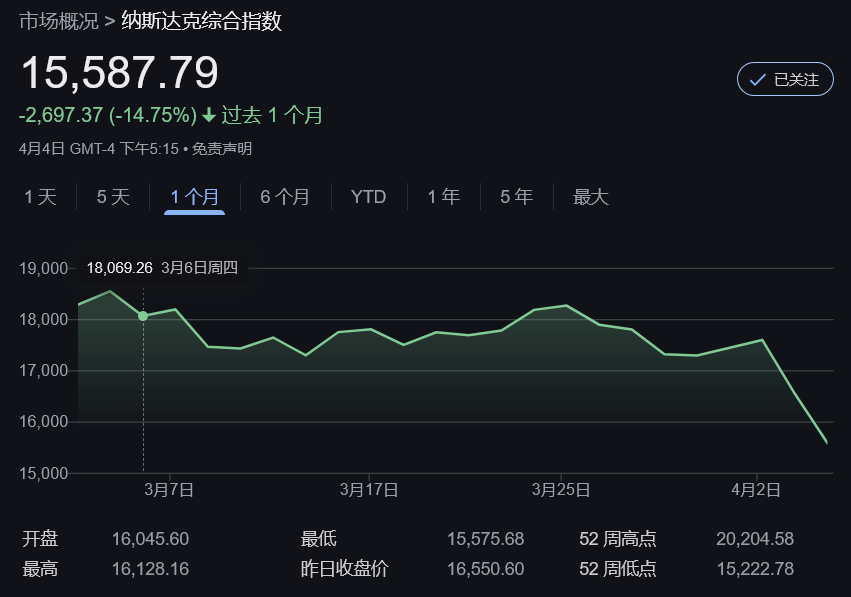Click the 开盘 label
Viewport: 851px width, 597px height.
tap(40, 539)
